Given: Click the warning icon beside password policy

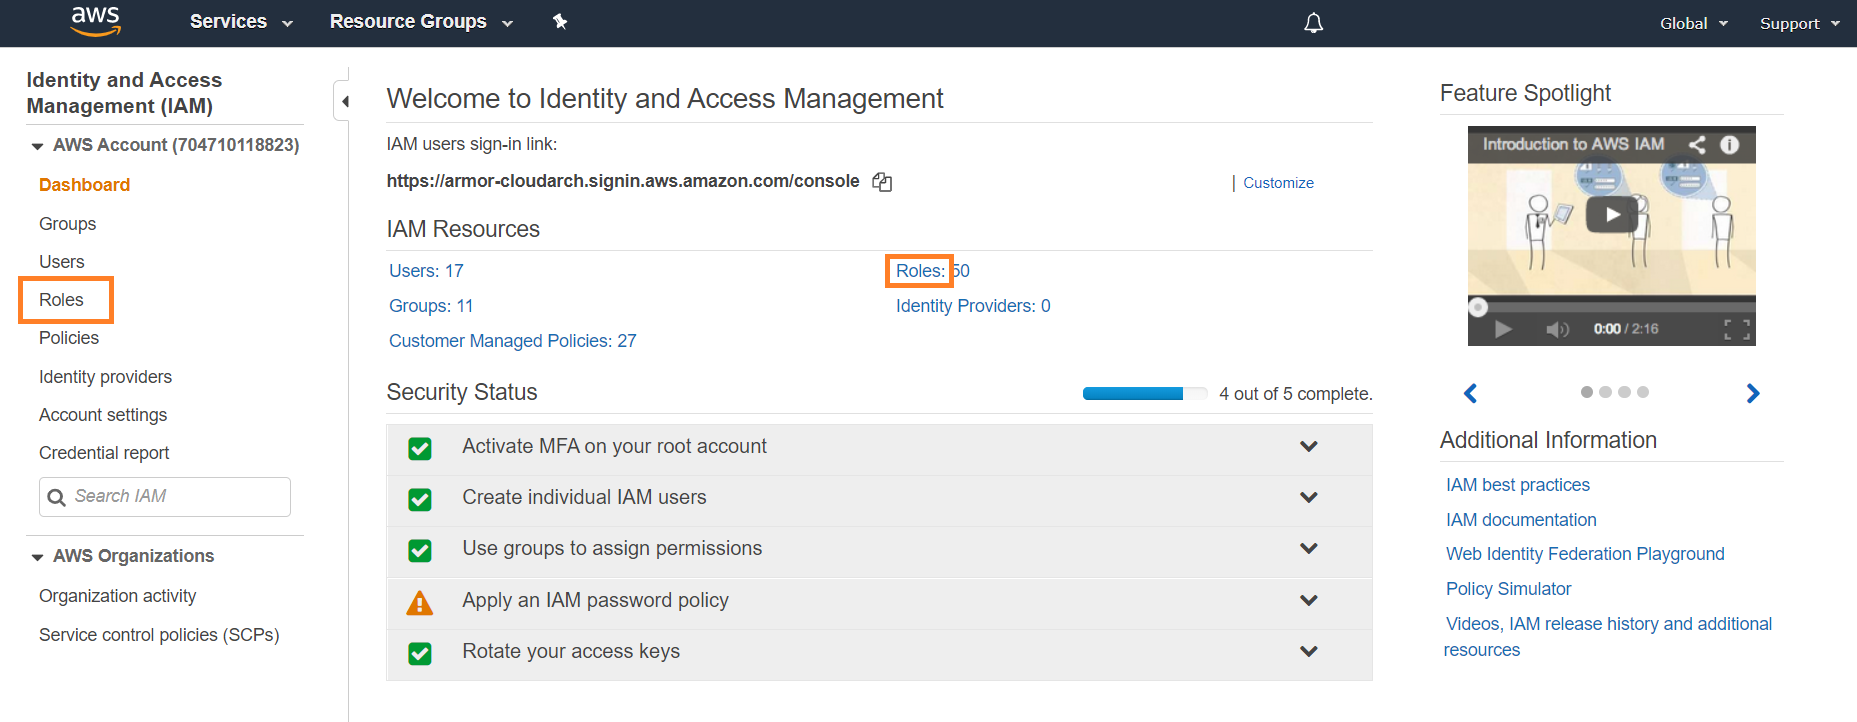Looking at the screenshot, I should point(420,602).
